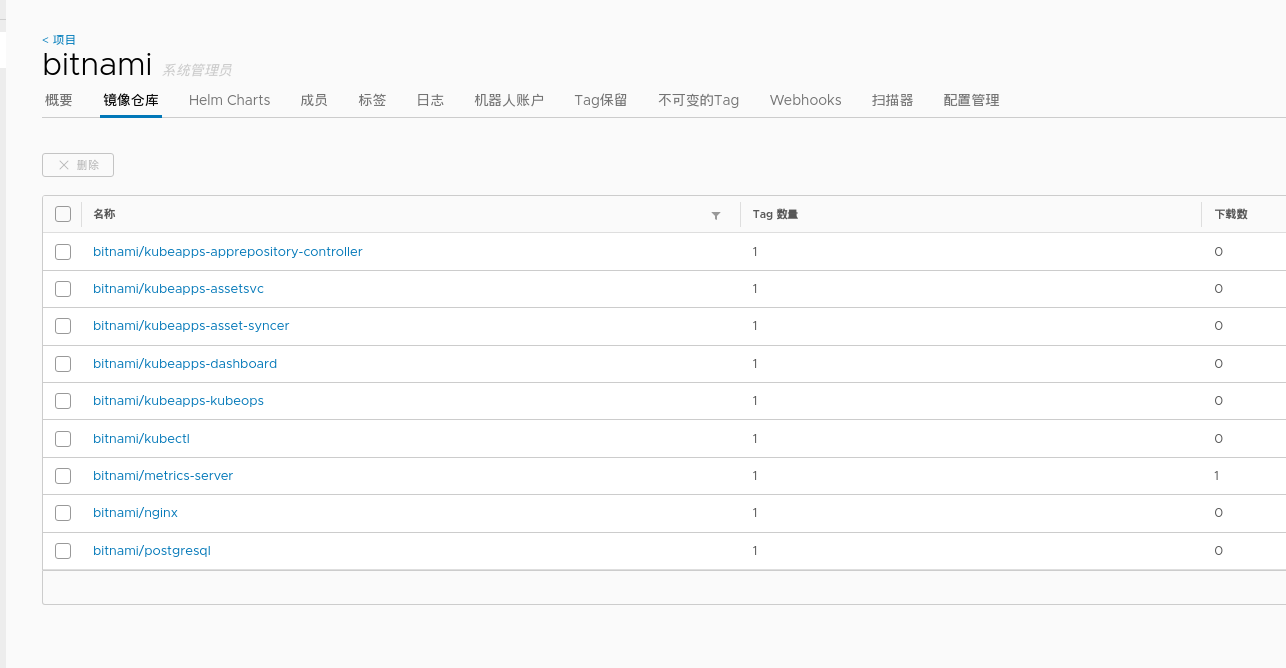The image size is (1286, 668).
Task: Open bitnami/kubeapps-assetsvc repository link
Action: 178,289
